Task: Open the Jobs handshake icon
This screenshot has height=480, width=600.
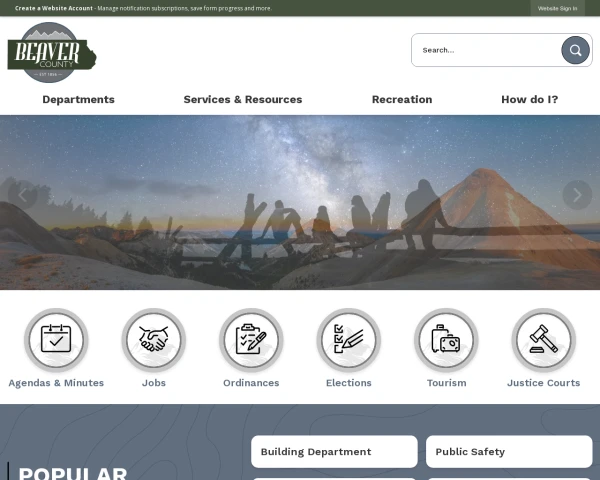Action: [154, 340]
